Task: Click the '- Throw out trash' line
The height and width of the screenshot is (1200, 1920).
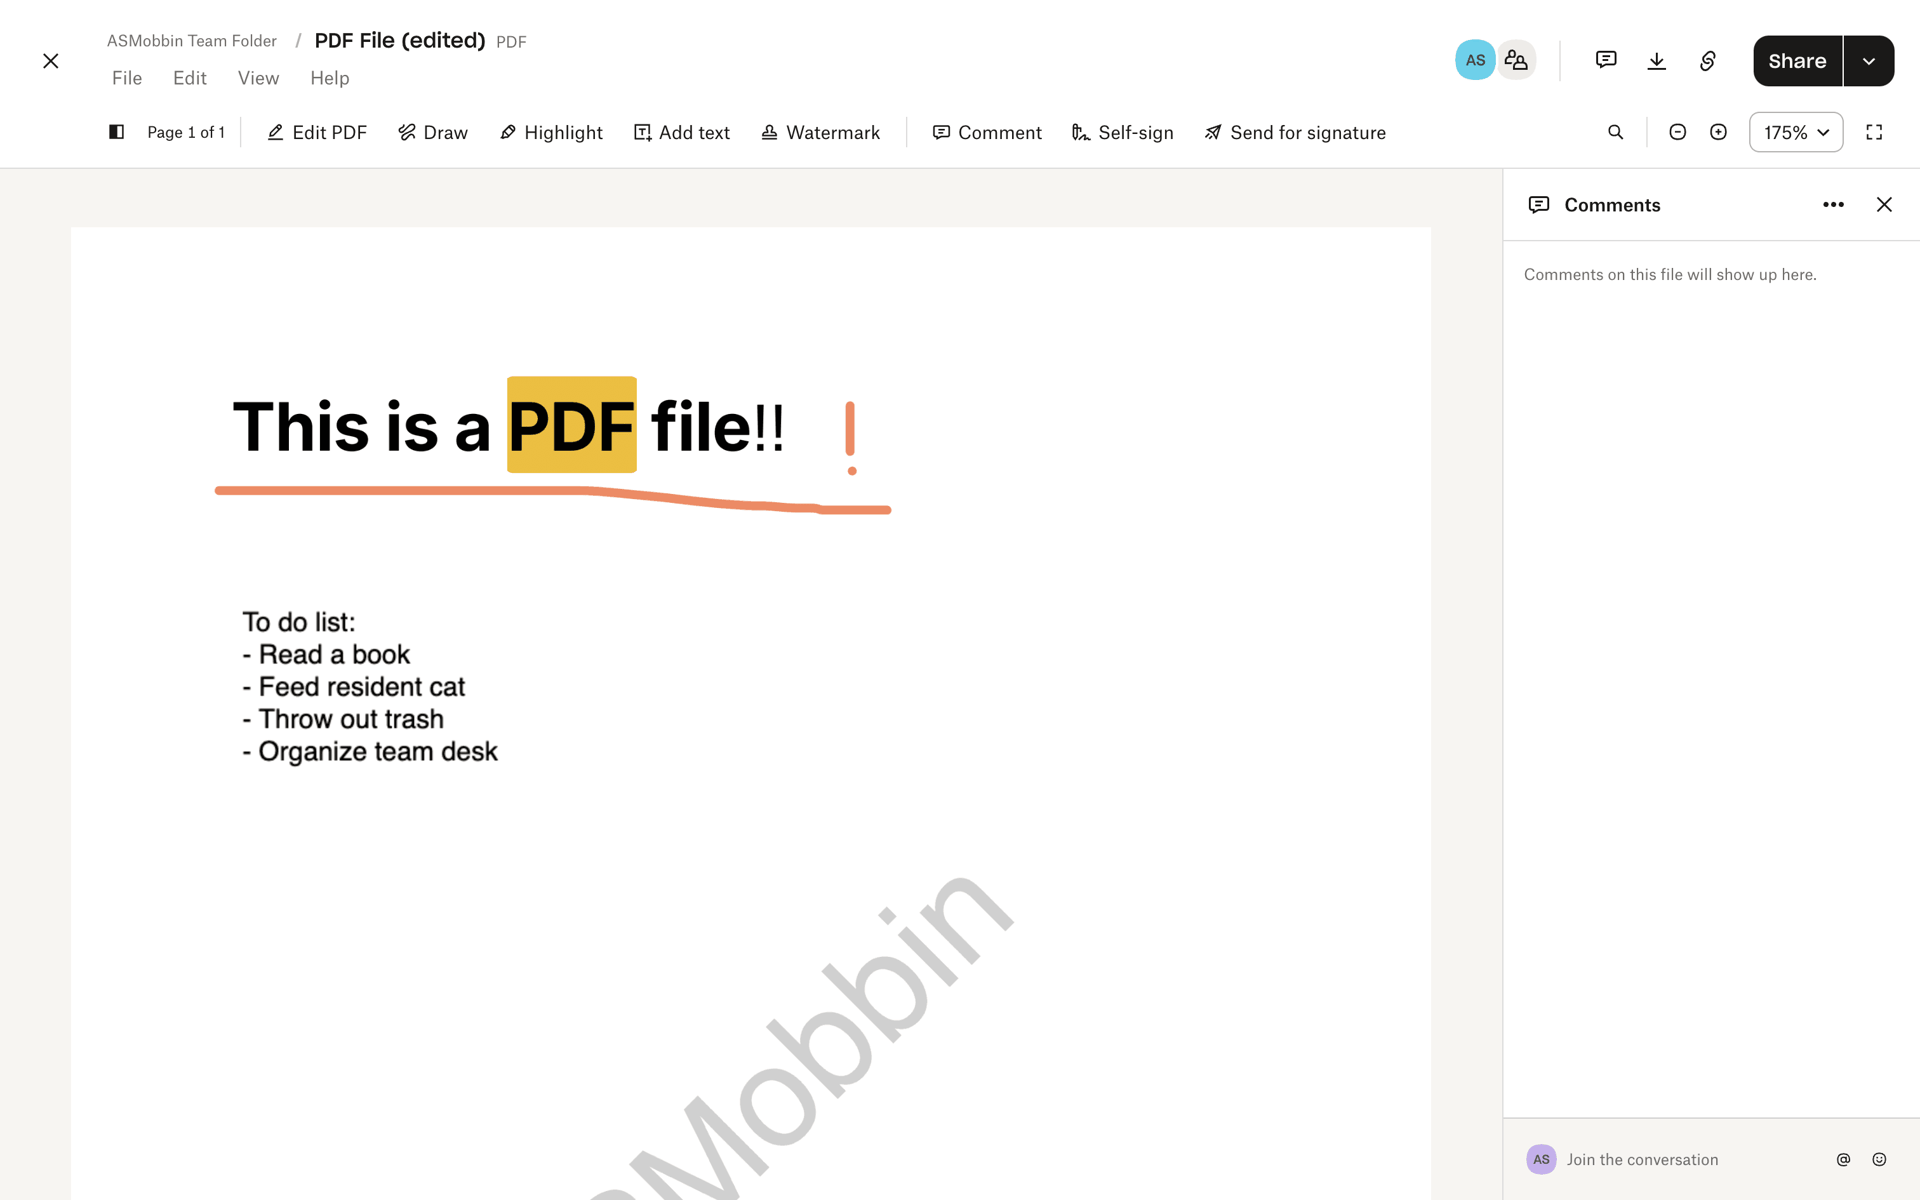Action: click(x=343, y=719)
